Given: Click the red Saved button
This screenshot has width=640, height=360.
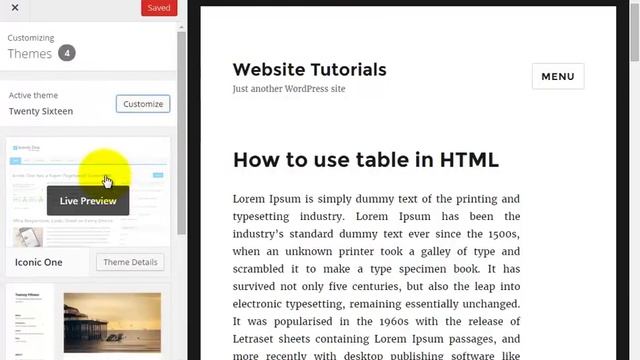Looking at the screenshot, I should pyautogui.click(x=159, y=8).
